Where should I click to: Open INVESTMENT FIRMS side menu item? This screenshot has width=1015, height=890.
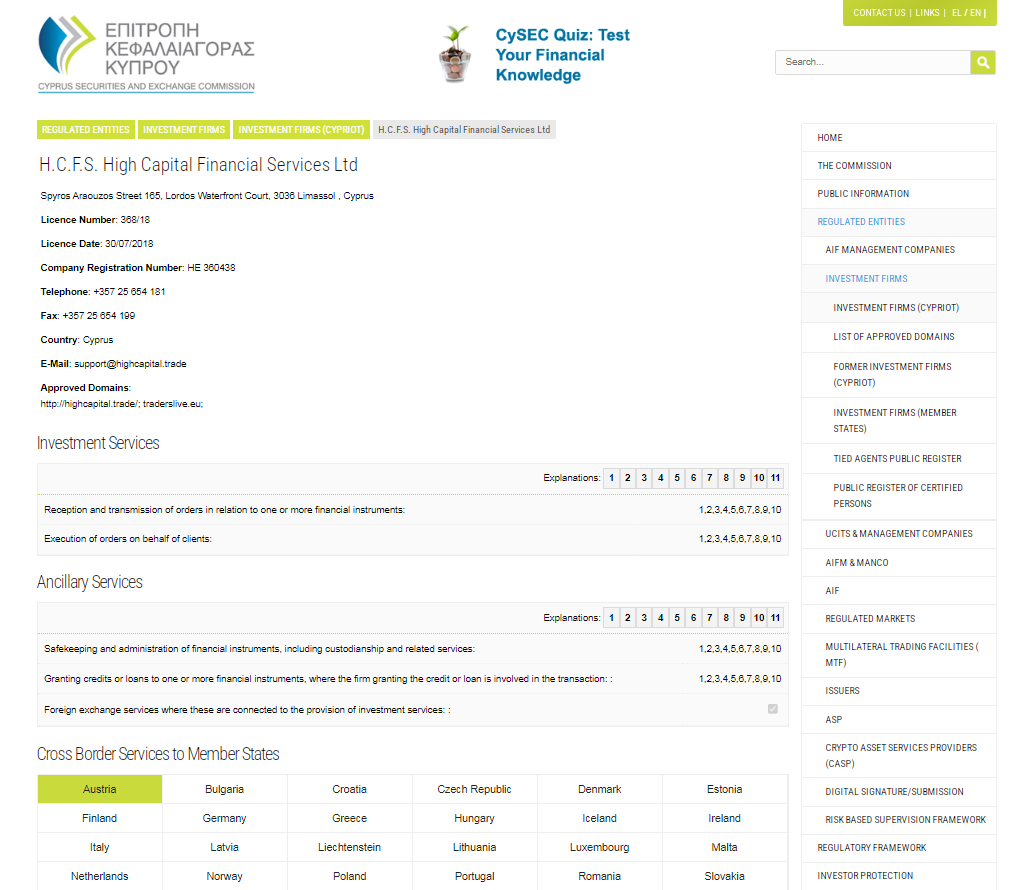pyautogui.click(x=898, y=278)
